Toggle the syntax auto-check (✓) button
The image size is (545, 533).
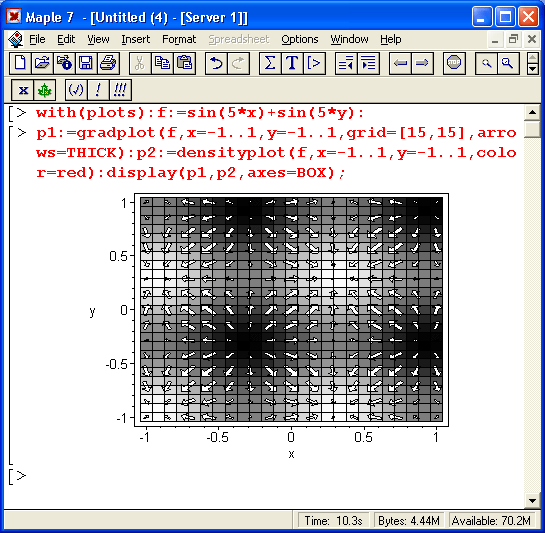coord(76,90)
